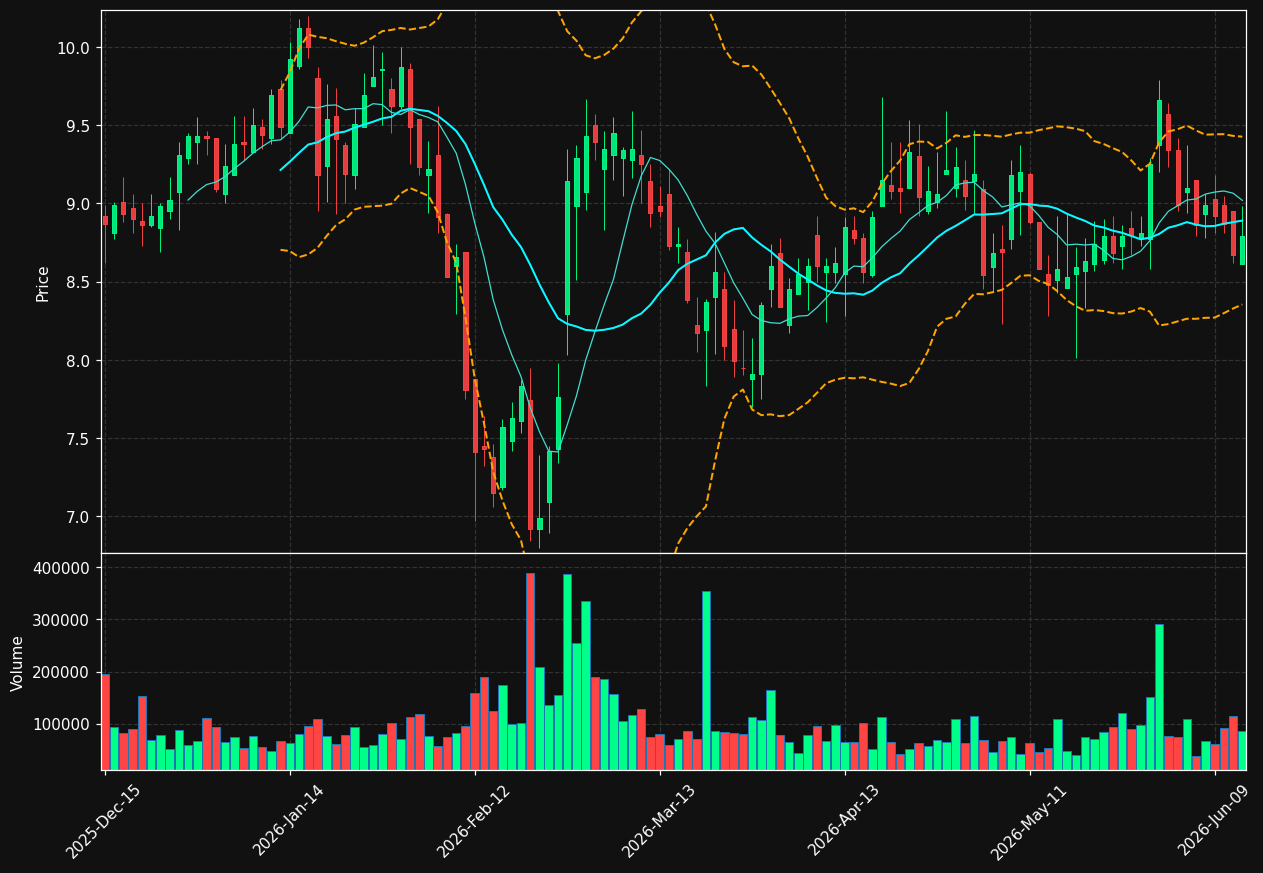Click the 2025-Dec-15 date label
The image size is (1263, 873).
103,821
